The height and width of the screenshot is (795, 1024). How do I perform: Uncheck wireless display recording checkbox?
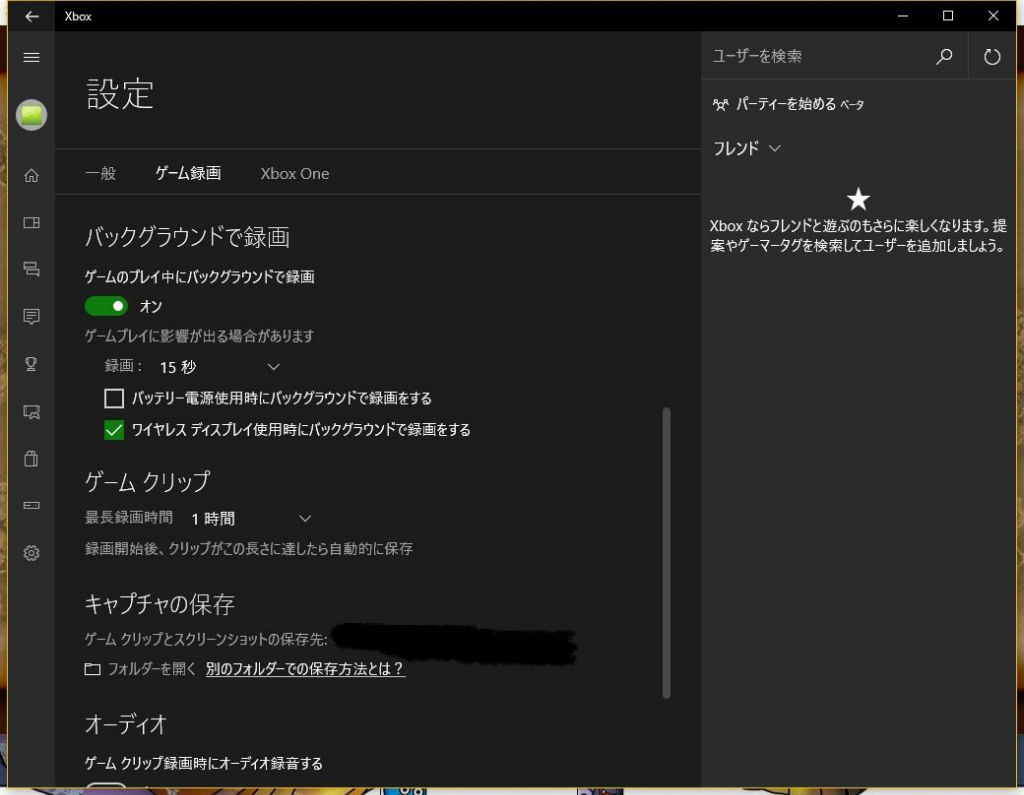[114, 430]
